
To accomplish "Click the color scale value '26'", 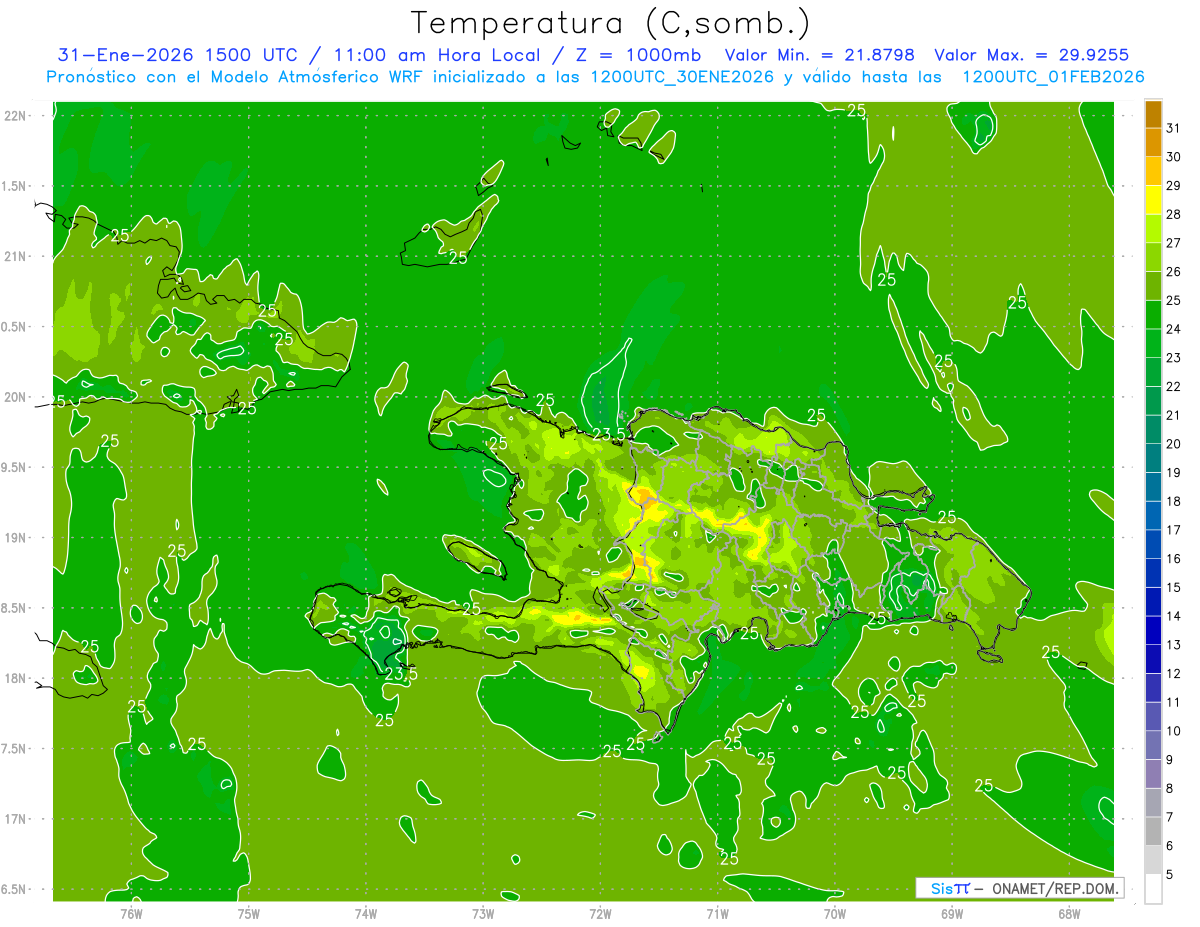I will pyautogui.click(x=1174, y=272).
